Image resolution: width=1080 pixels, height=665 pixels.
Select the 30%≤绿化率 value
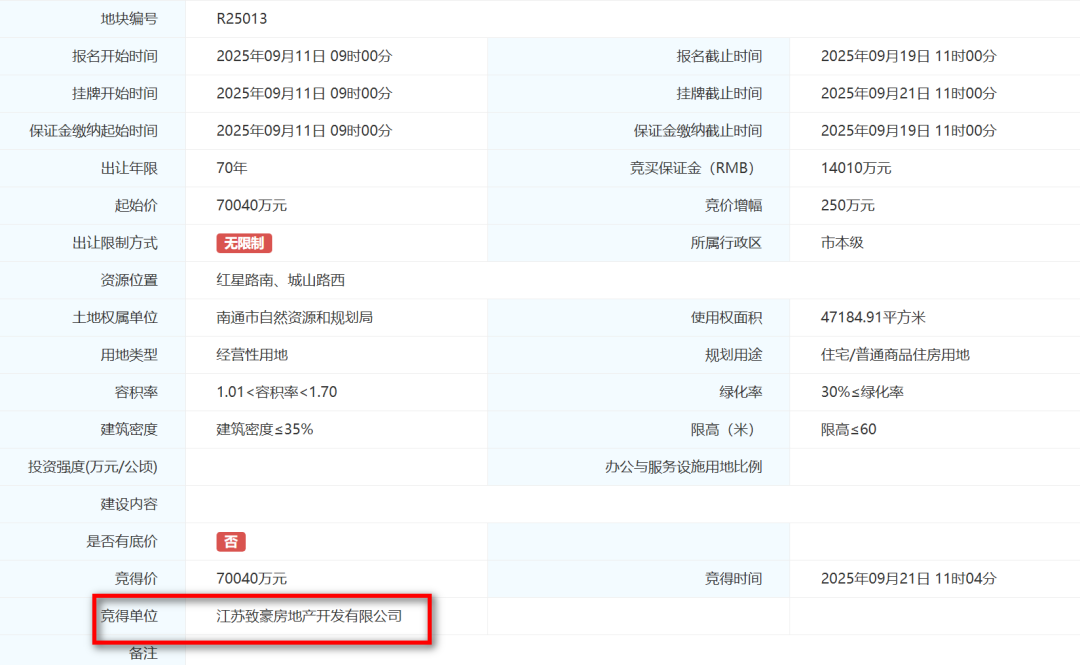(862, 392)
